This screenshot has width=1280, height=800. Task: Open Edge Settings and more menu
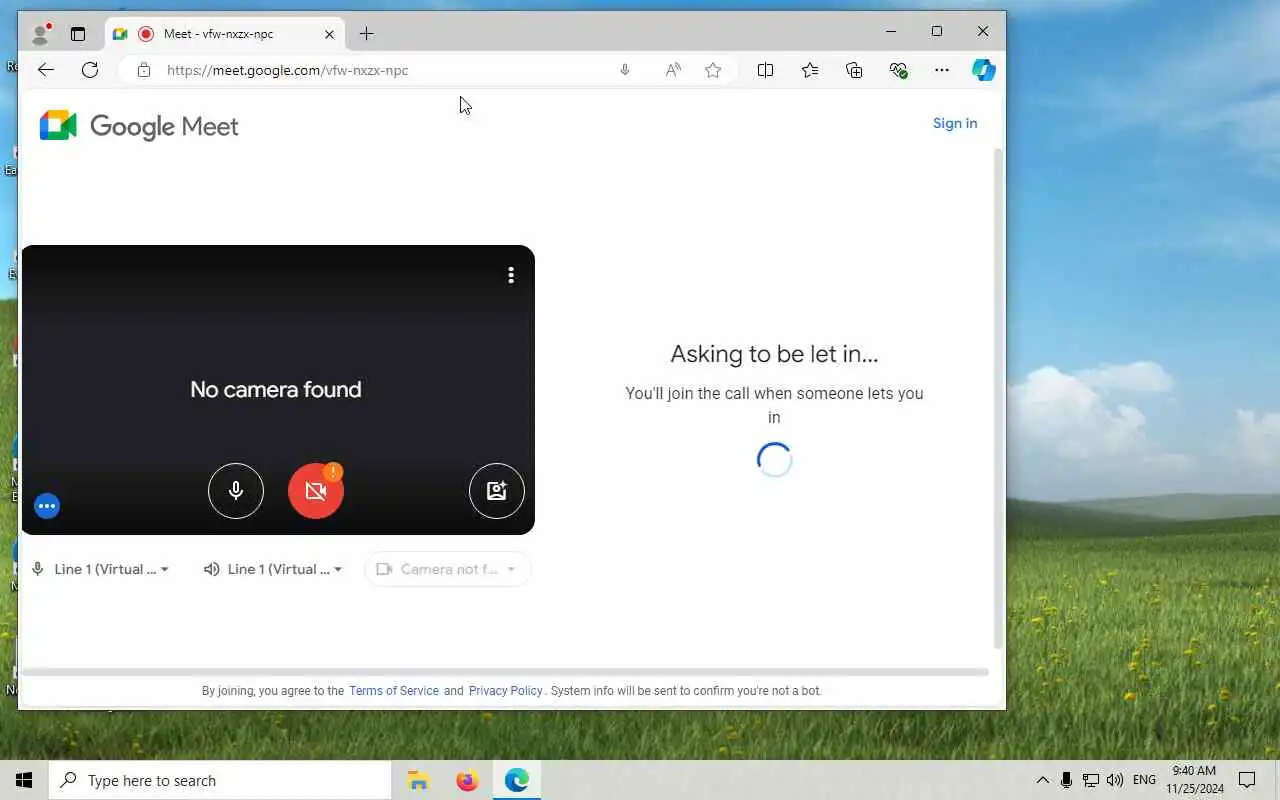(942, 70)
